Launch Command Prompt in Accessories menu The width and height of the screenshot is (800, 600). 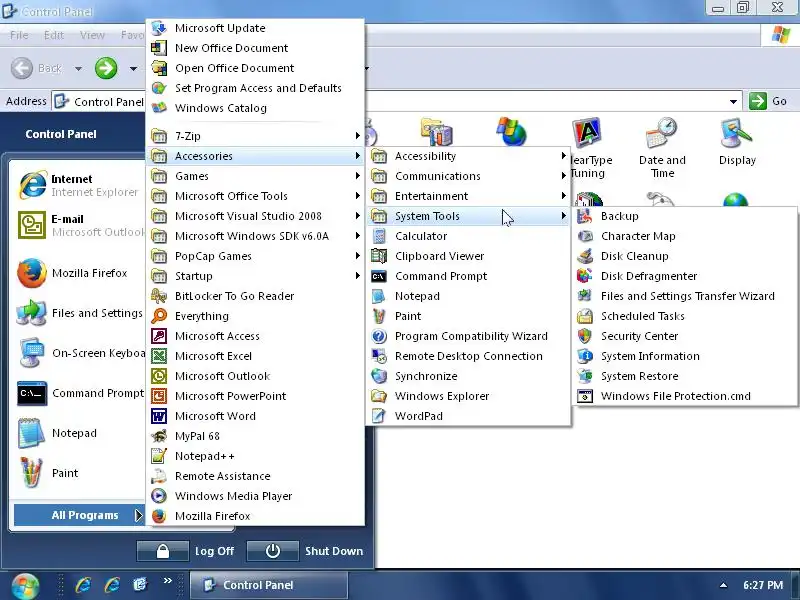click(468, 276)
